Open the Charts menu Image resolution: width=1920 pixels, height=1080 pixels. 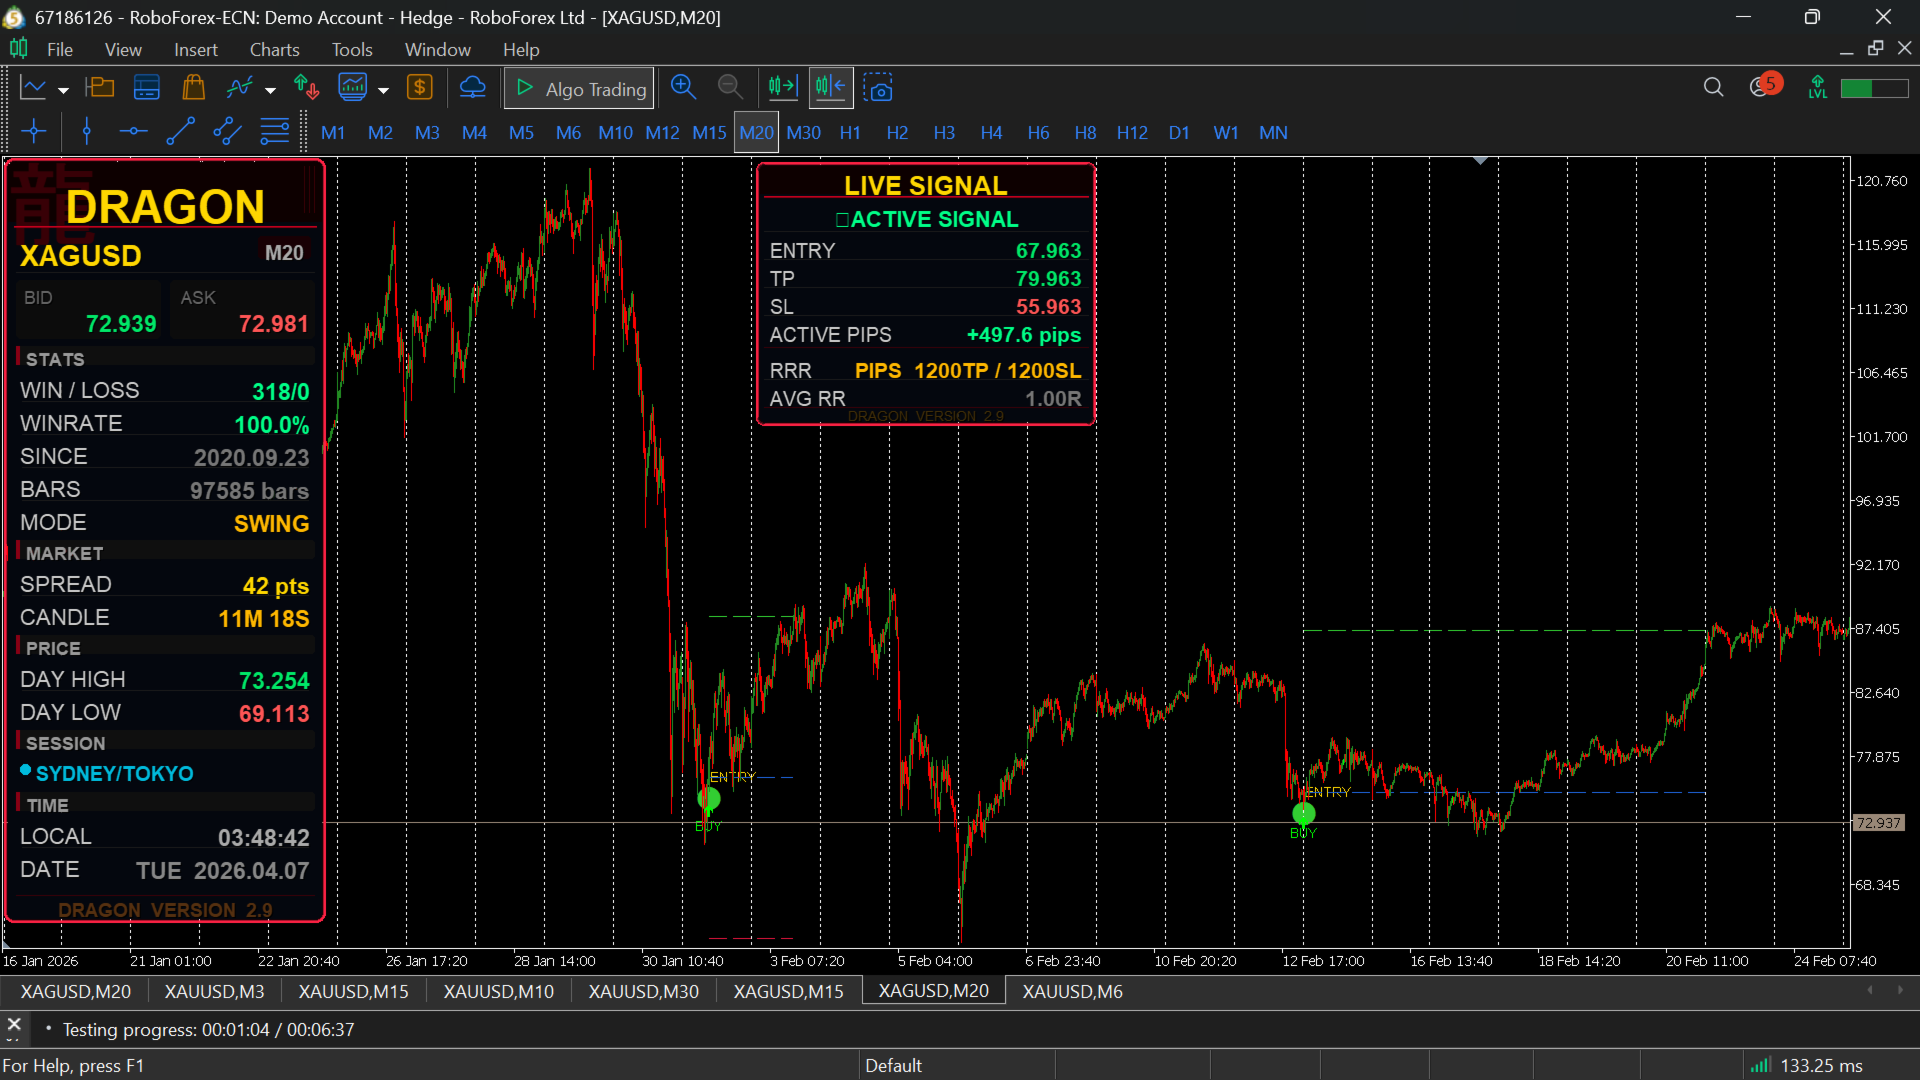(x=274, y=49)
